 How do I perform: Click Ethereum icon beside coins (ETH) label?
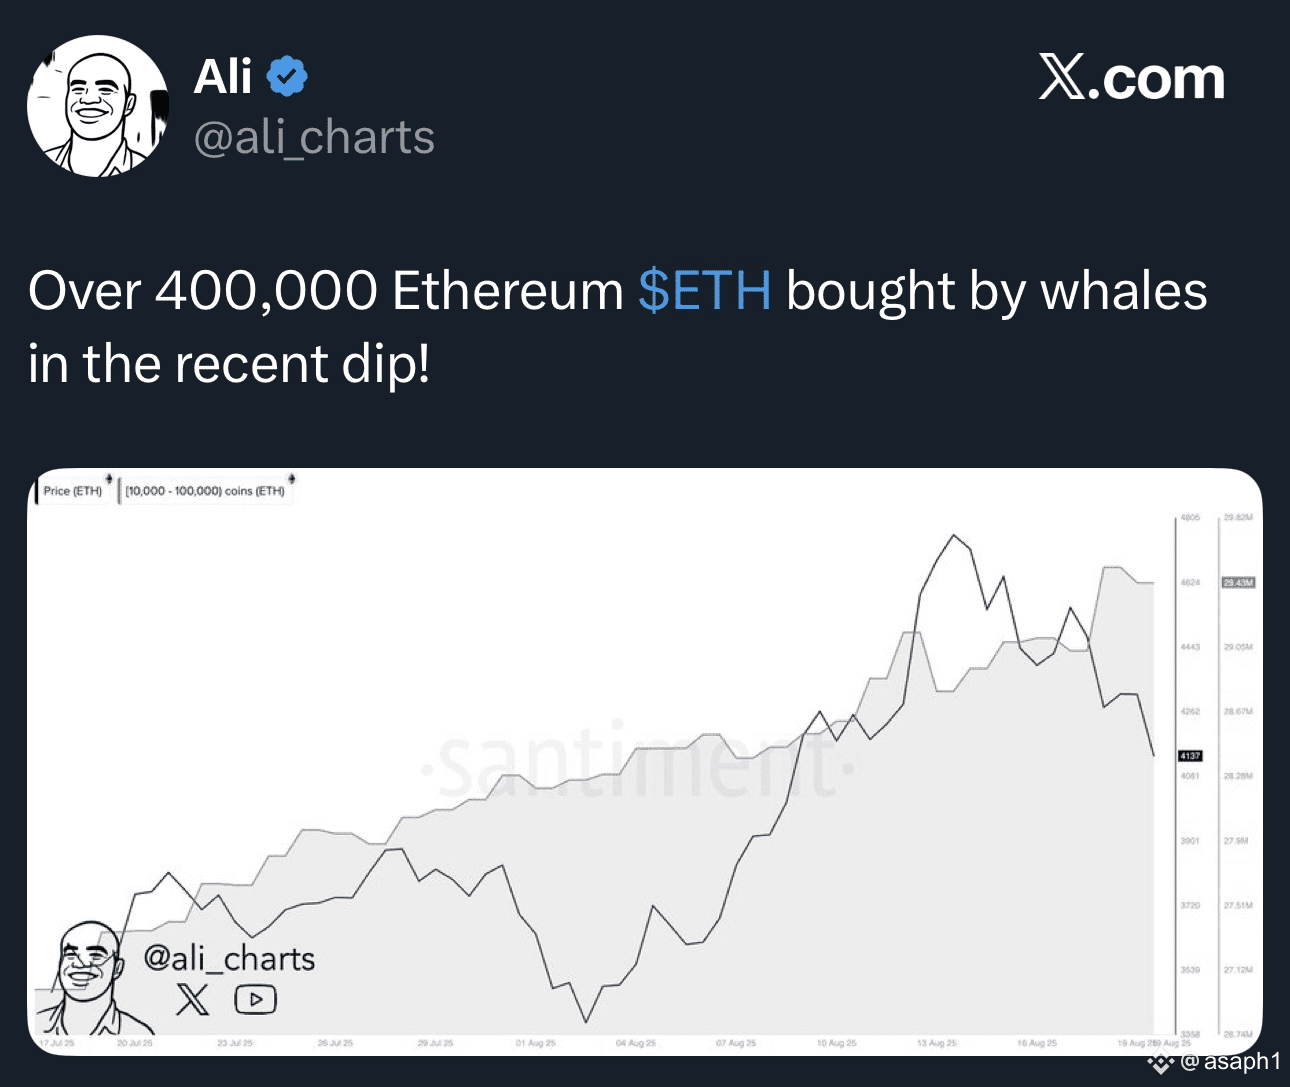point(291,479)
